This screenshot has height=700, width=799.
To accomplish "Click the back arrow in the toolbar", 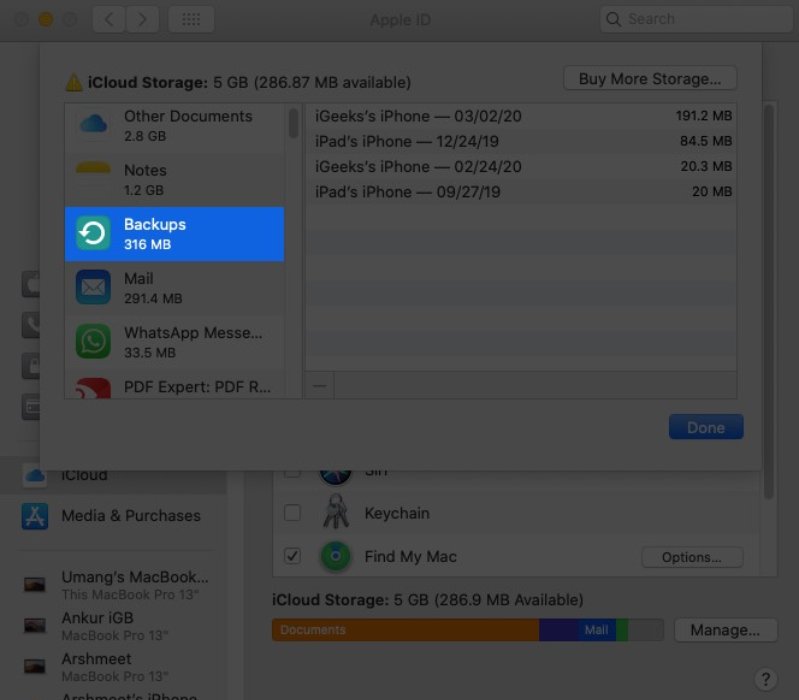I will pos(109,19).
